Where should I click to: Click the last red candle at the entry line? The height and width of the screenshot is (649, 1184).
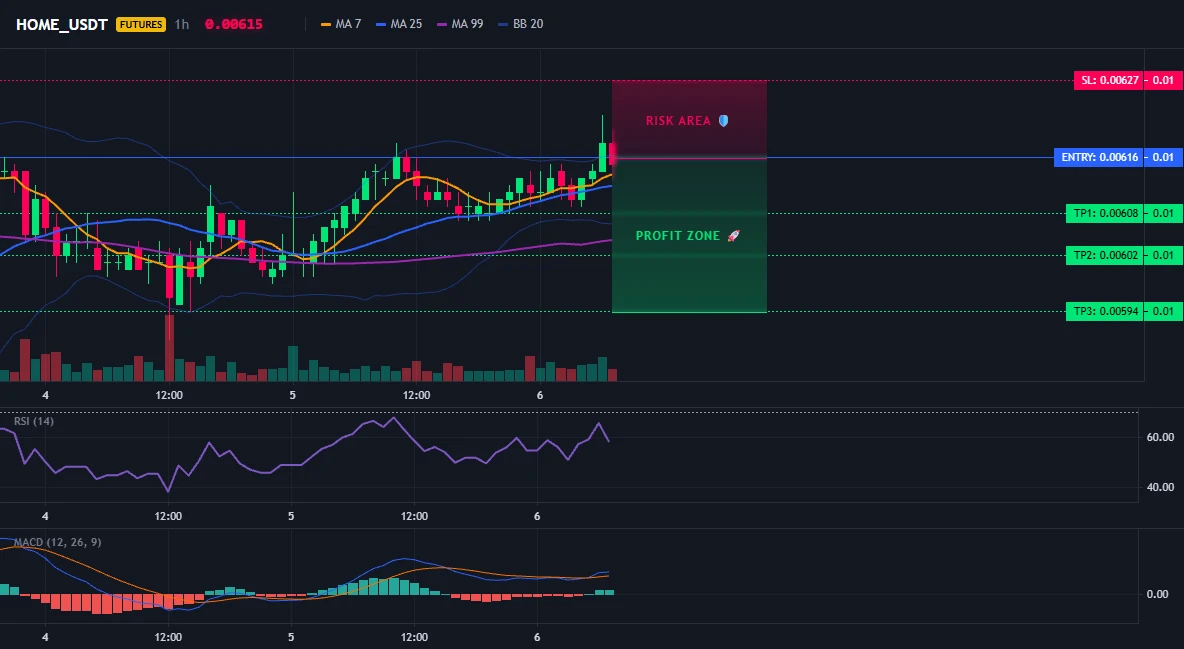pos(612,152)
